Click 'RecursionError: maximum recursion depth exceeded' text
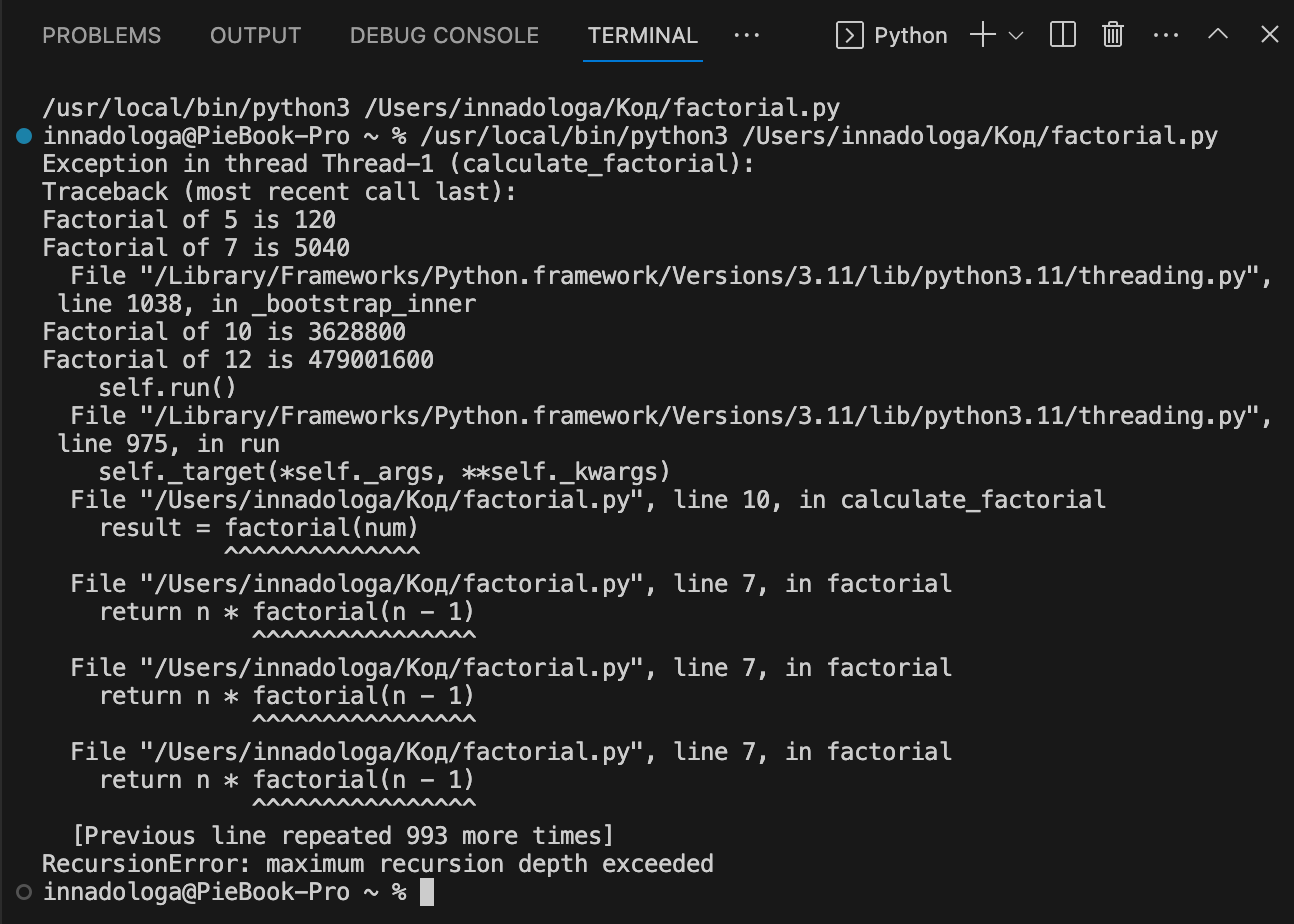Image resolution: width=1294 pixels, height=924 pixels. [378, 864]
